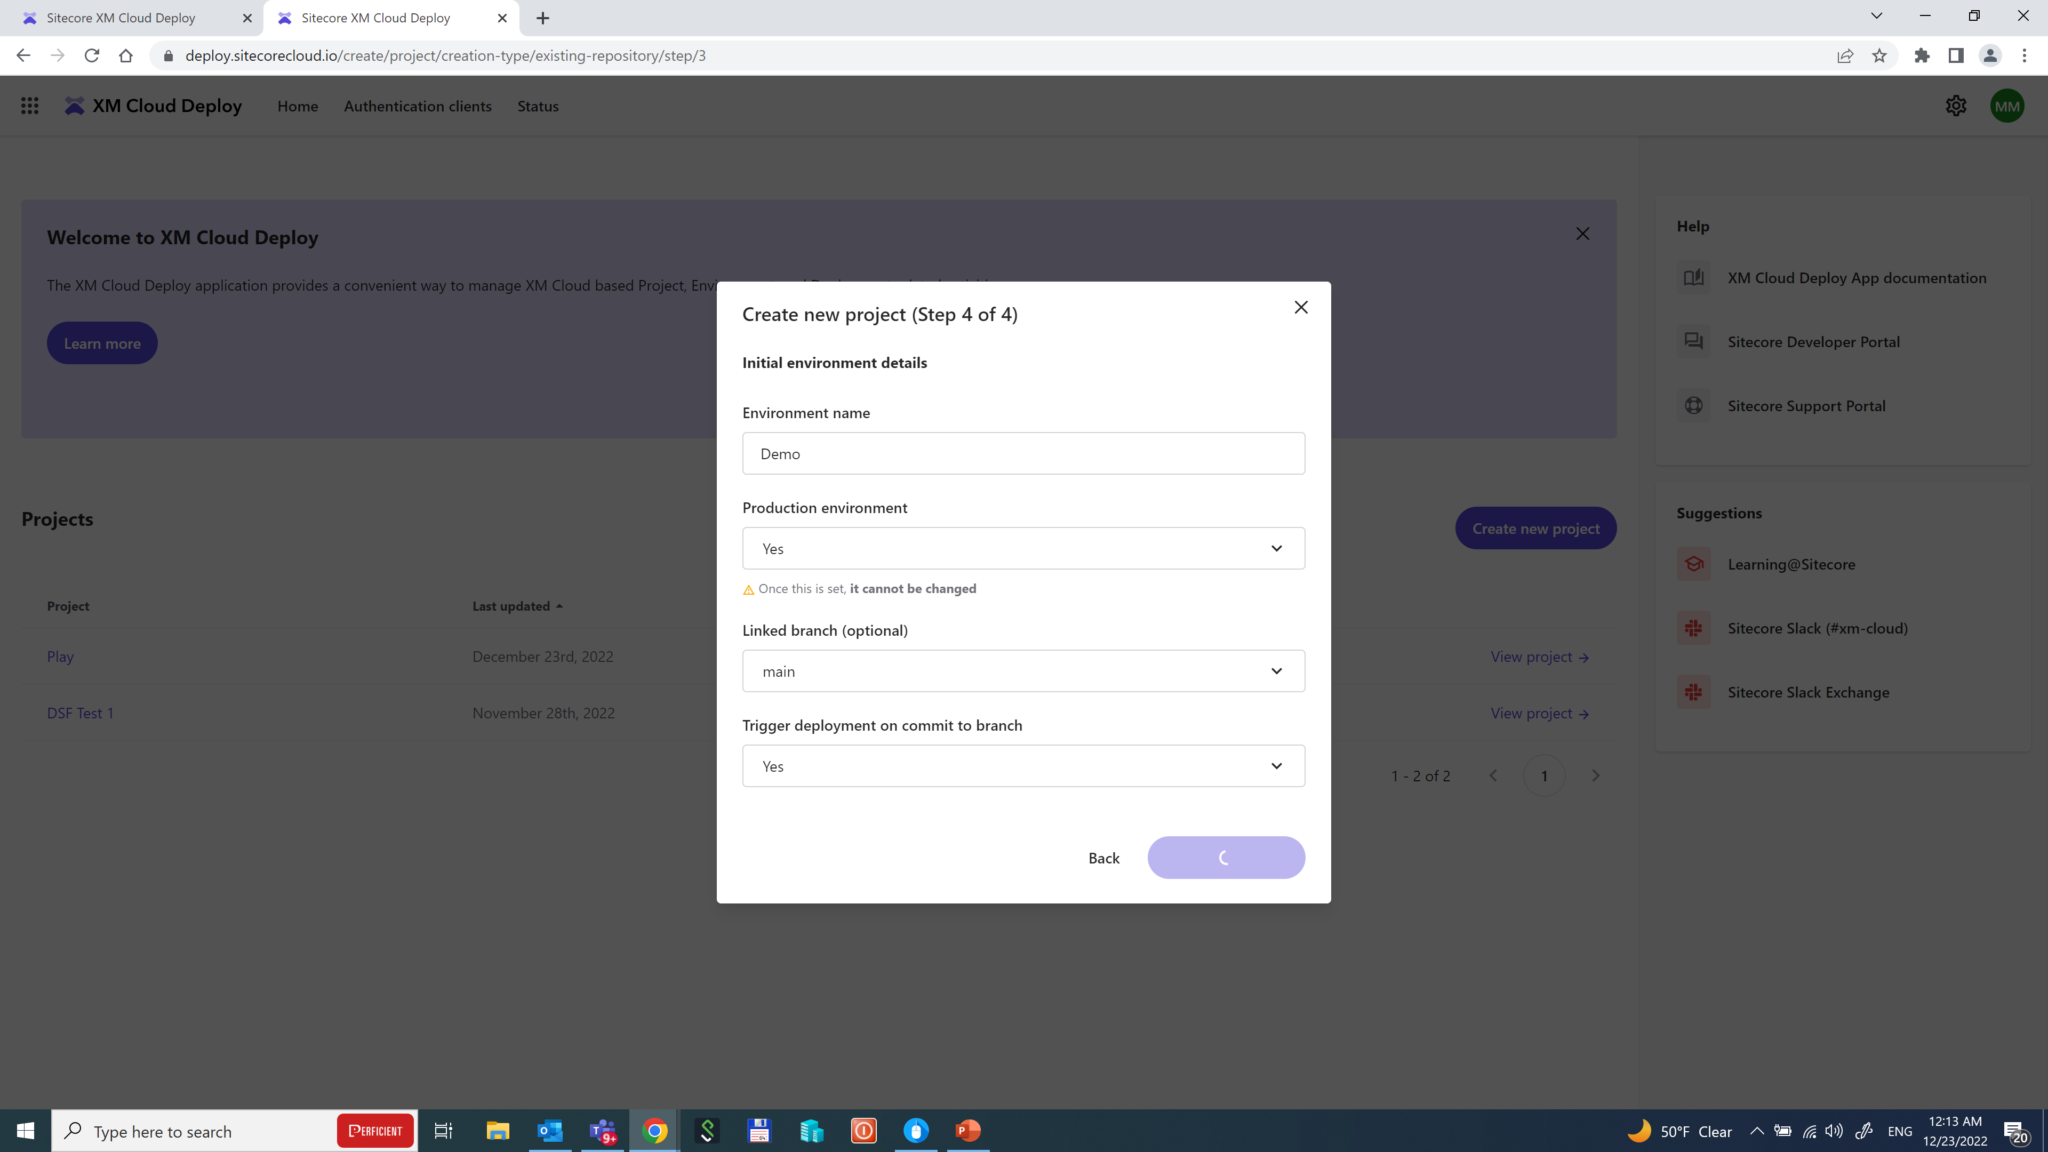2048x1152 pixels.
Task: Open the settings gear icon
Action: (1956, 105)
